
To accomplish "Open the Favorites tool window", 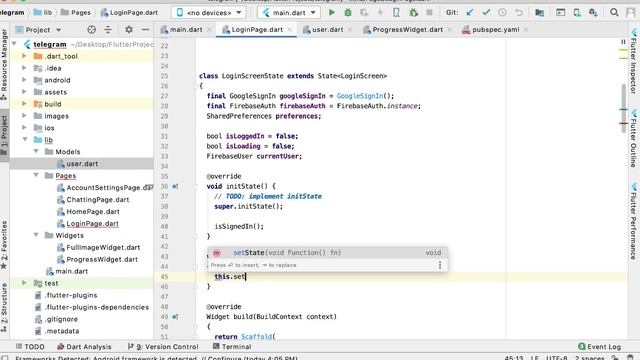I will (x=4, y=245).
